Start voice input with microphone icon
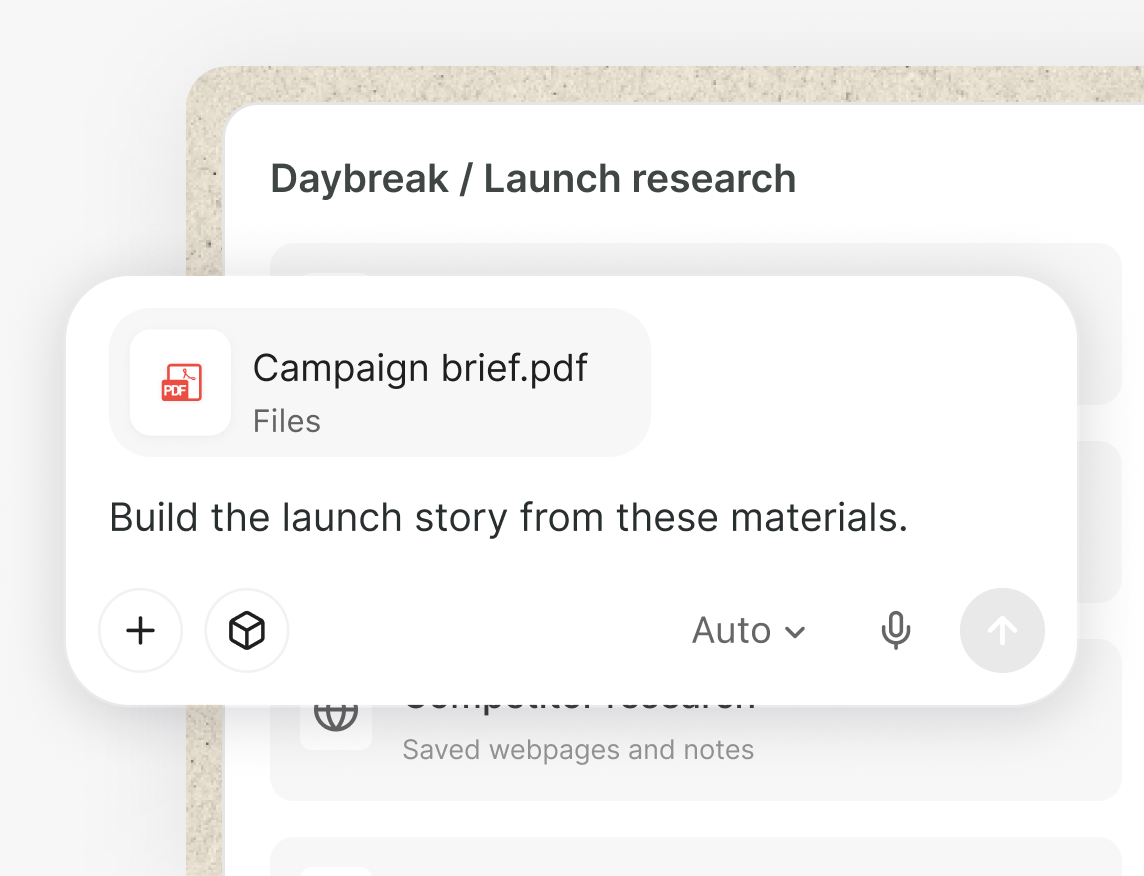Image resolution: width=1144 pixels, height=876 pixels. click(x=895, y=630)
